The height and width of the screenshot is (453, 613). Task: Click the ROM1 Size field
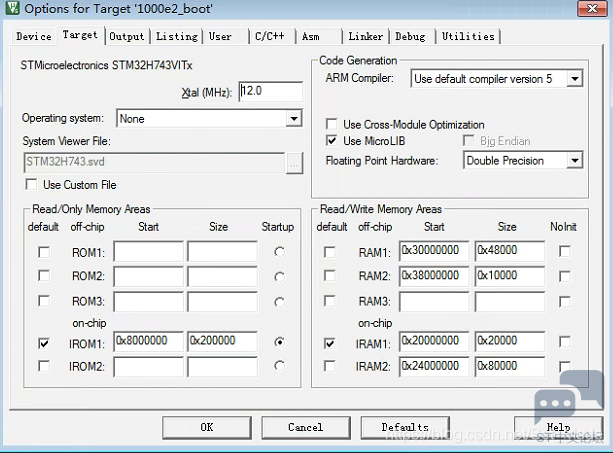222,251
